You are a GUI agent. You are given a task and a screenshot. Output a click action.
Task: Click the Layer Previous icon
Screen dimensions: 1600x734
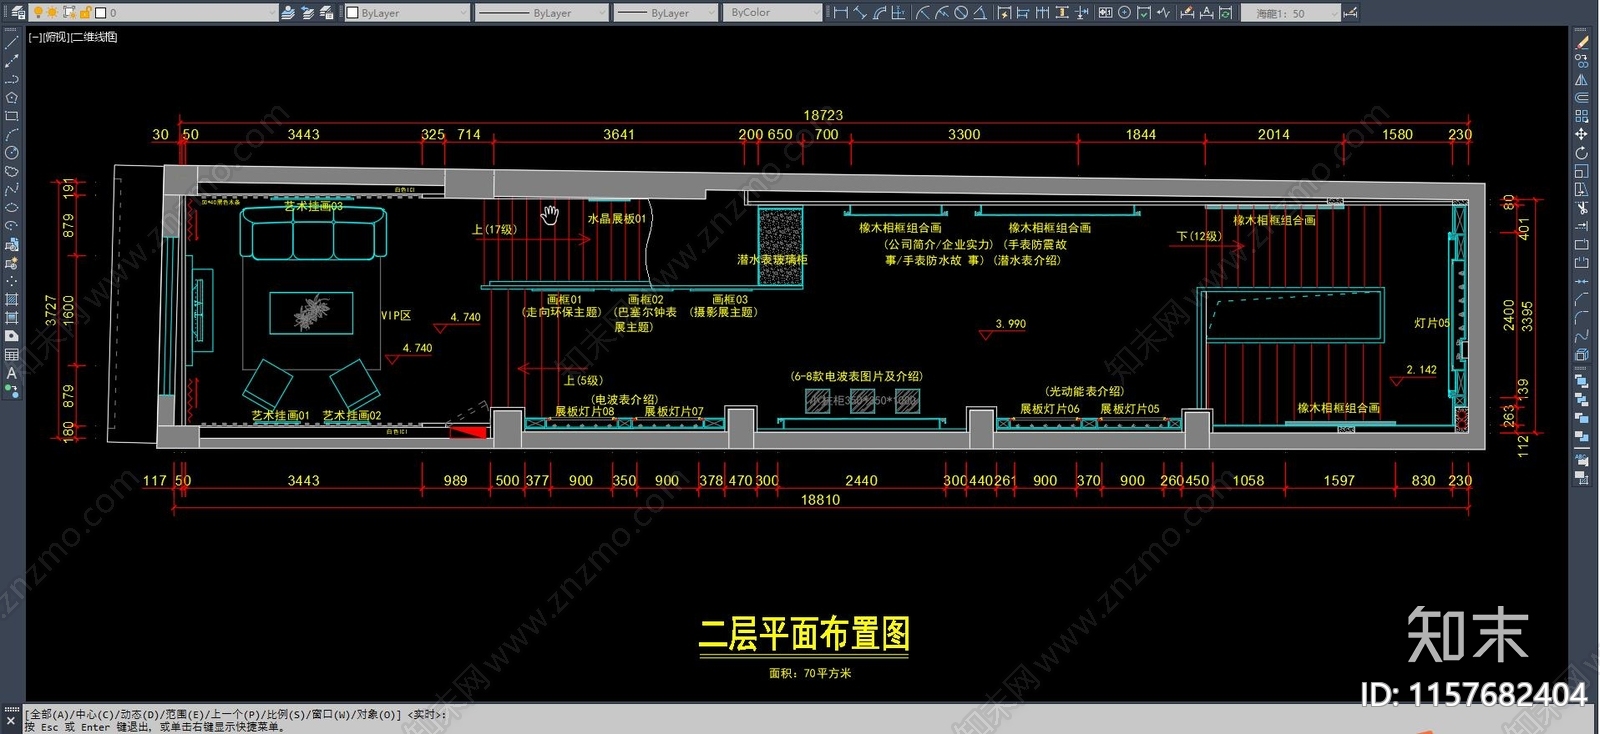[307, 13]
